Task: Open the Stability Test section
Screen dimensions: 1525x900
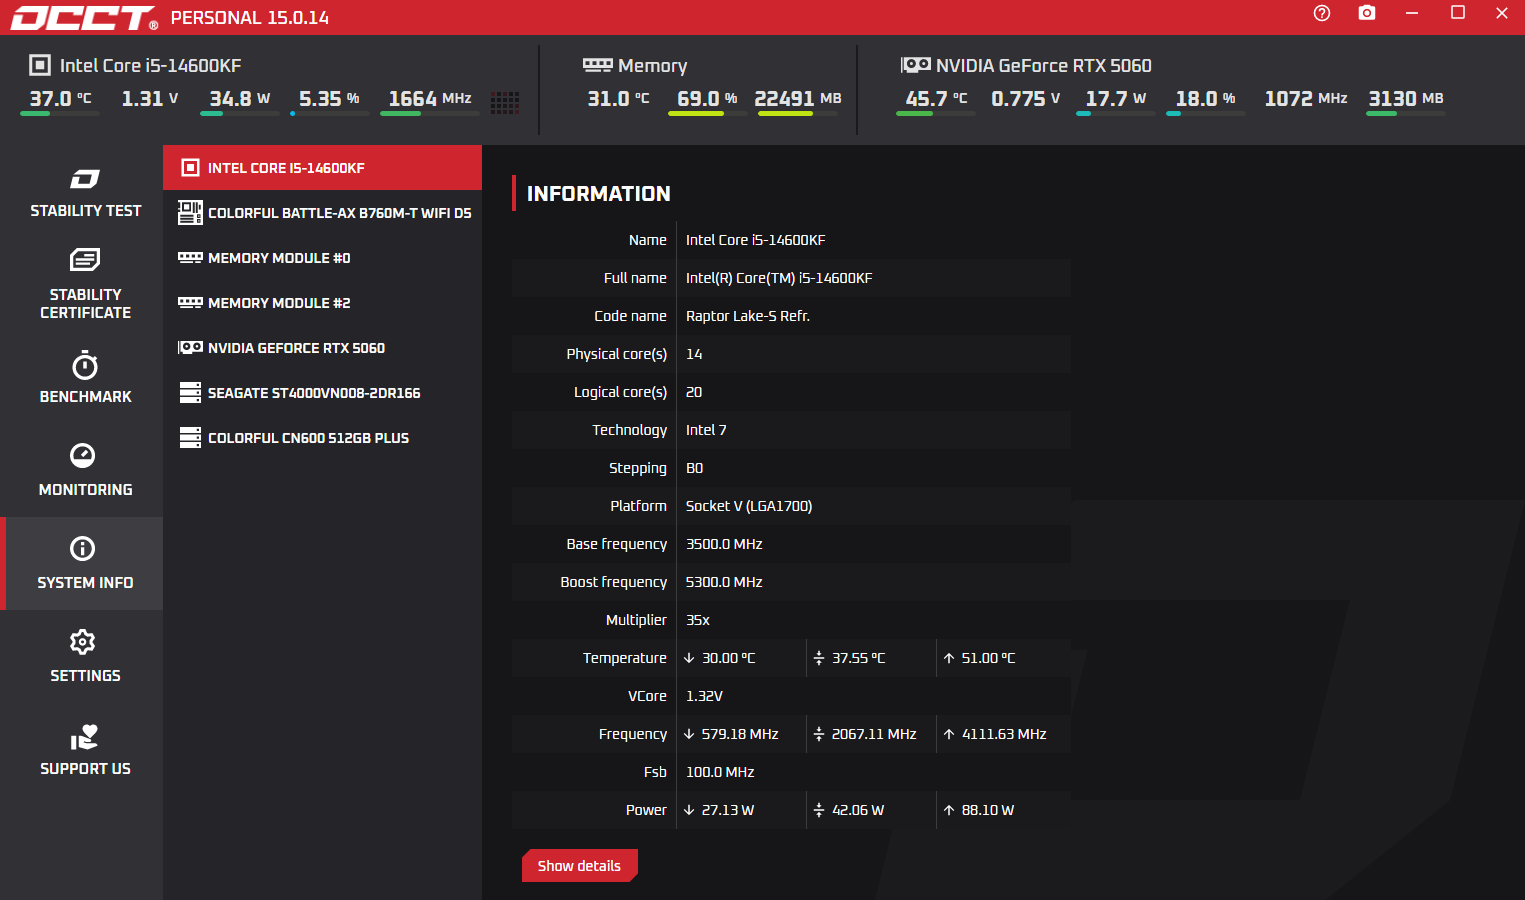Action: 85,193
